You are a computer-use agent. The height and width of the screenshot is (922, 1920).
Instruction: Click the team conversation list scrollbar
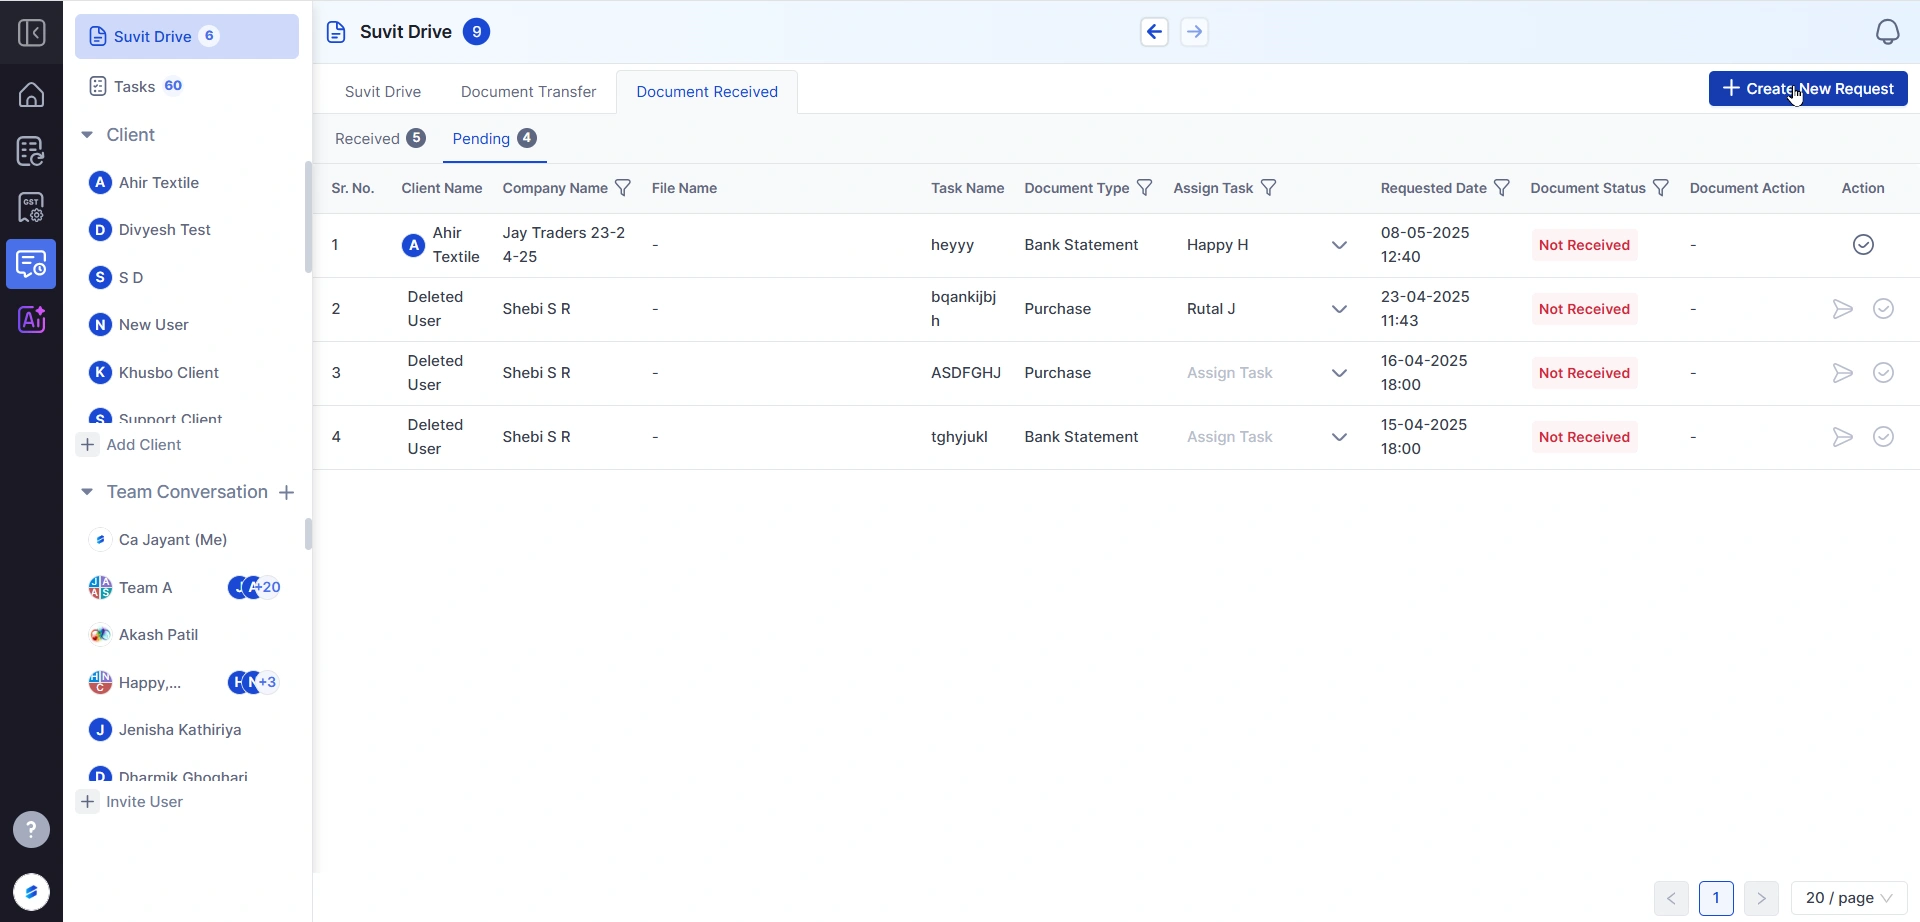tap(308, 534)
